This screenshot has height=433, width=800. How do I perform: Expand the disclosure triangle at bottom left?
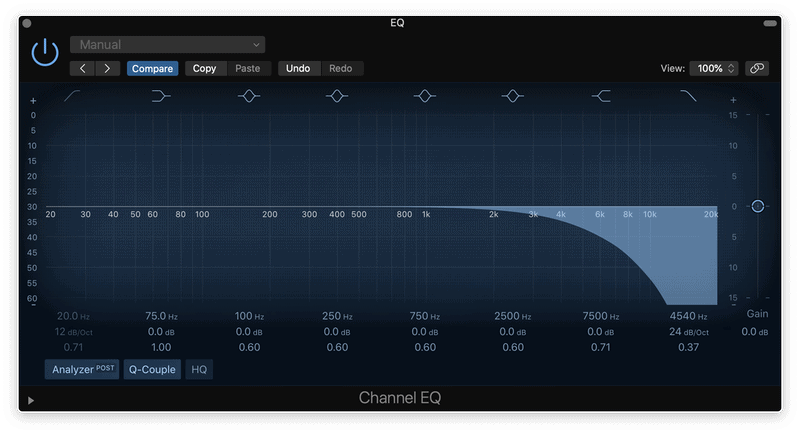[x=31, y=400]
